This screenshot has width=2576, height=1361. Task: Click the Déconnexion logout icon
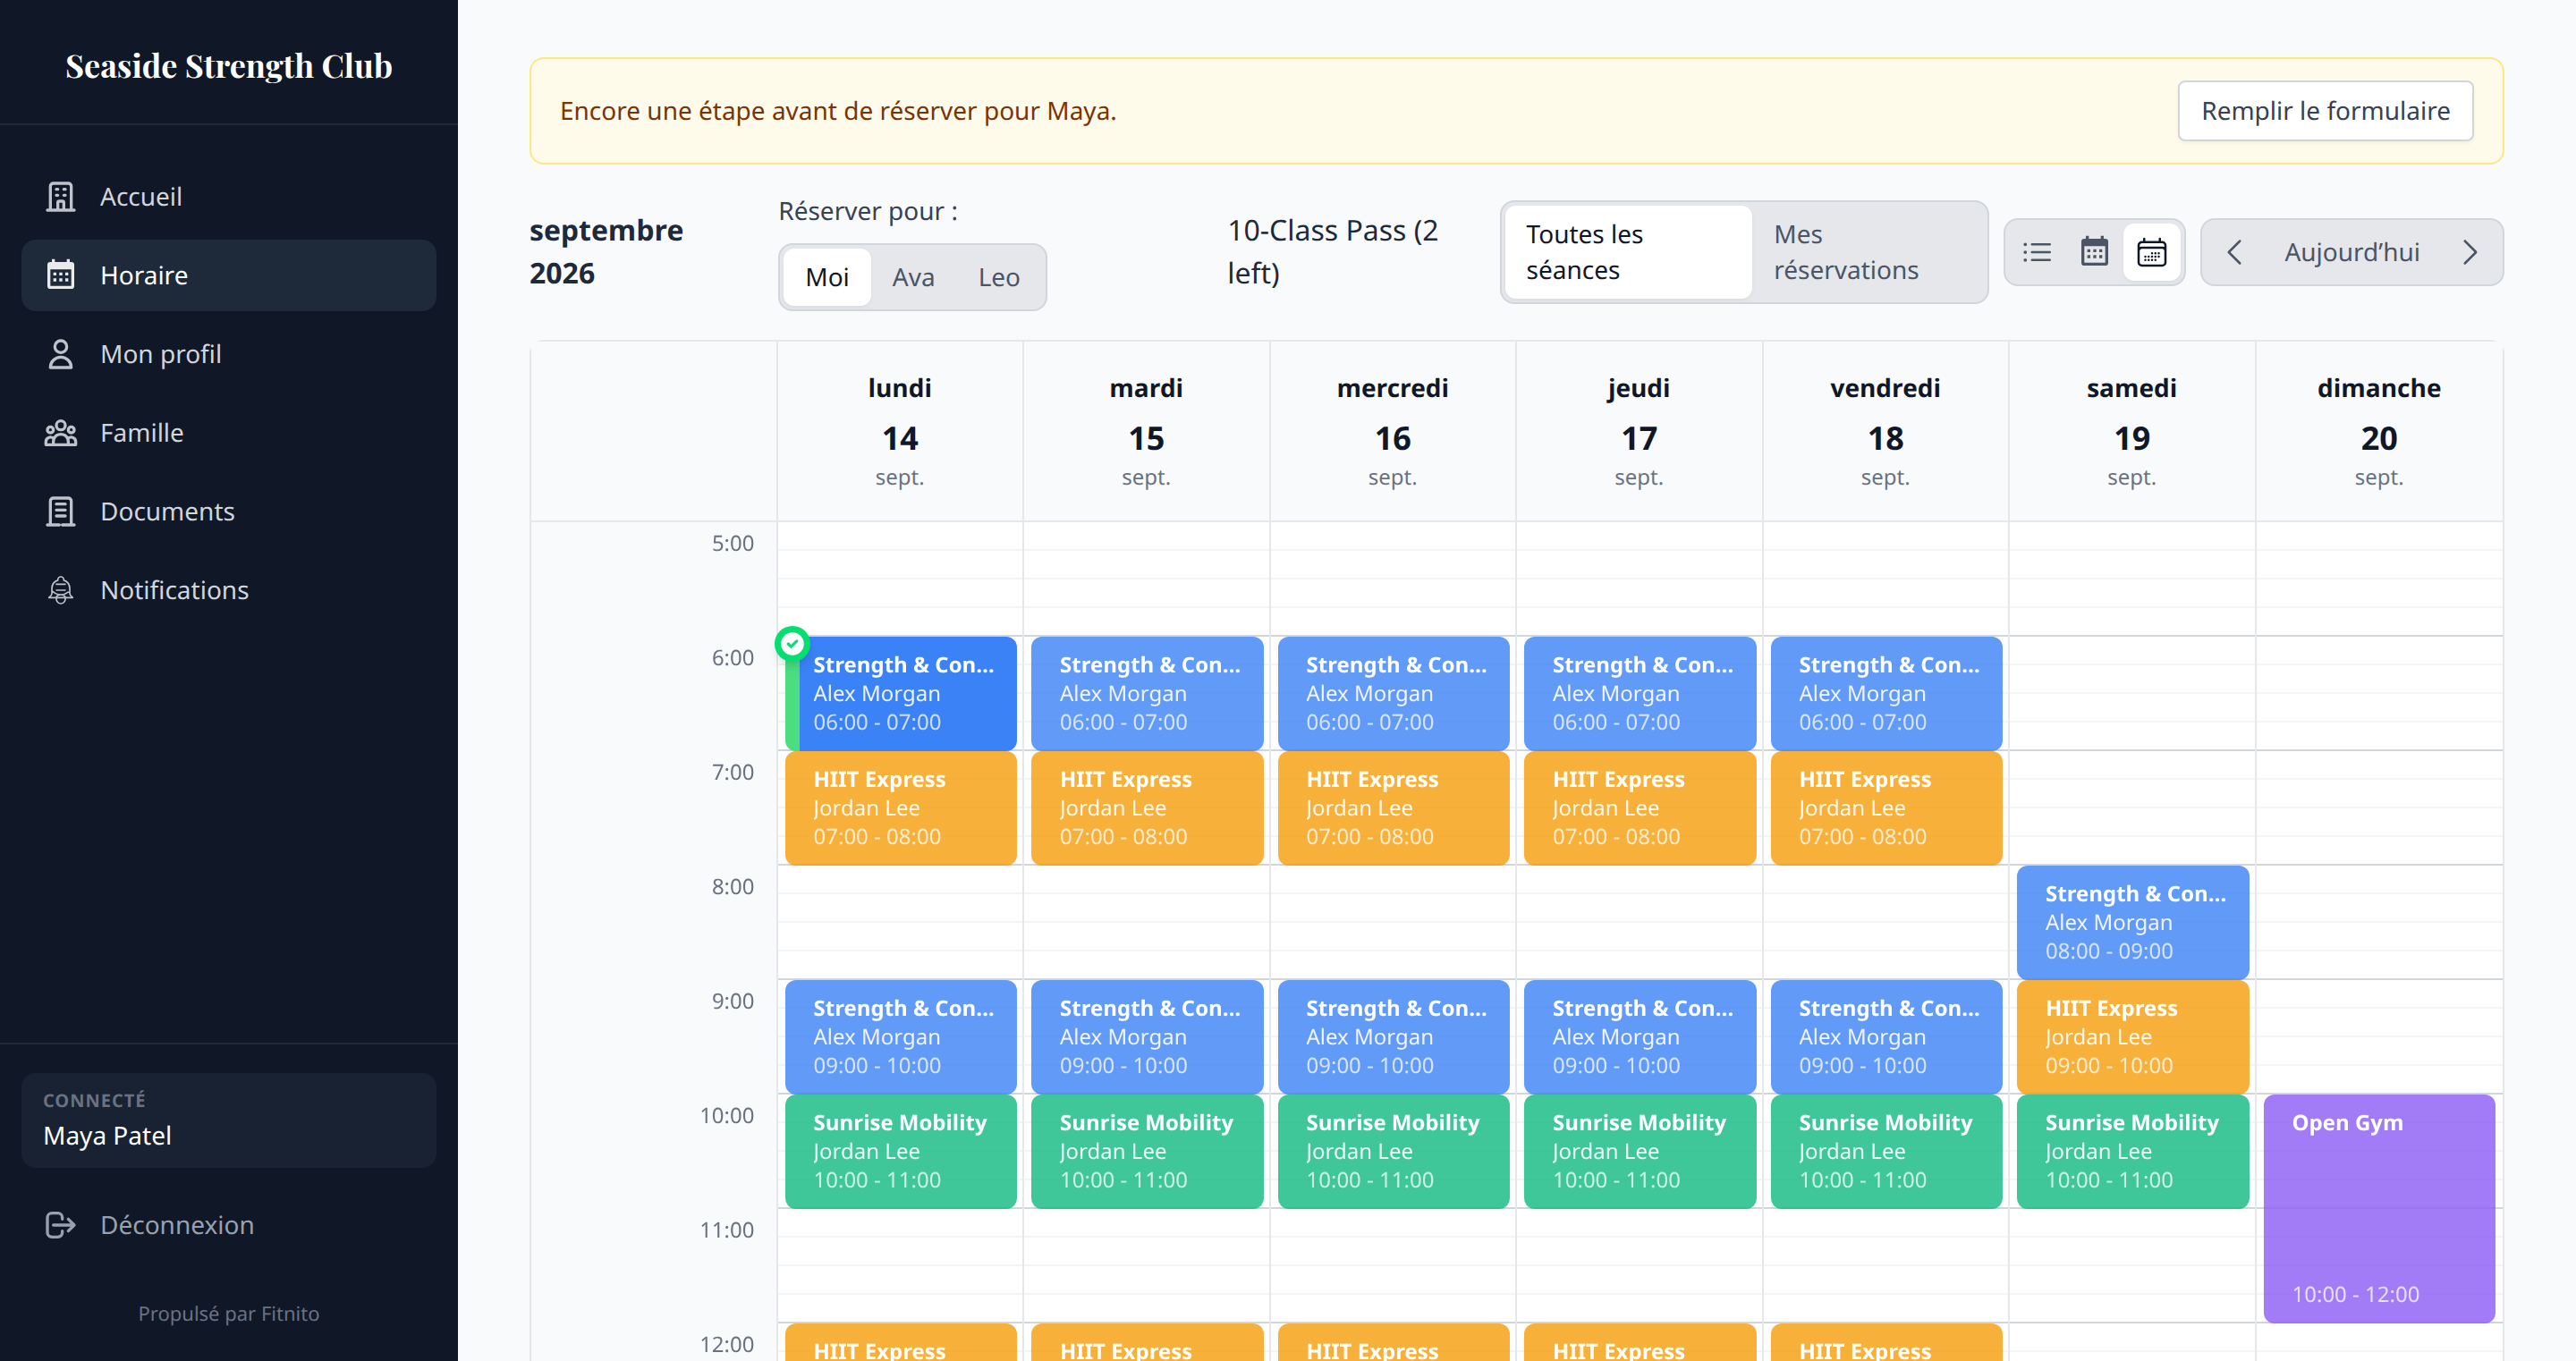pos(61,1225)
